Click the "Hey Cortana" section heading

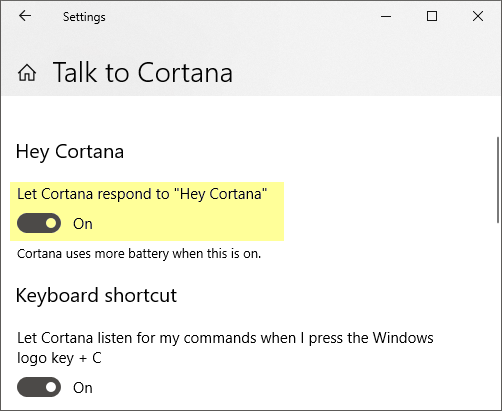pyautogui.click(x=70, y=152)
